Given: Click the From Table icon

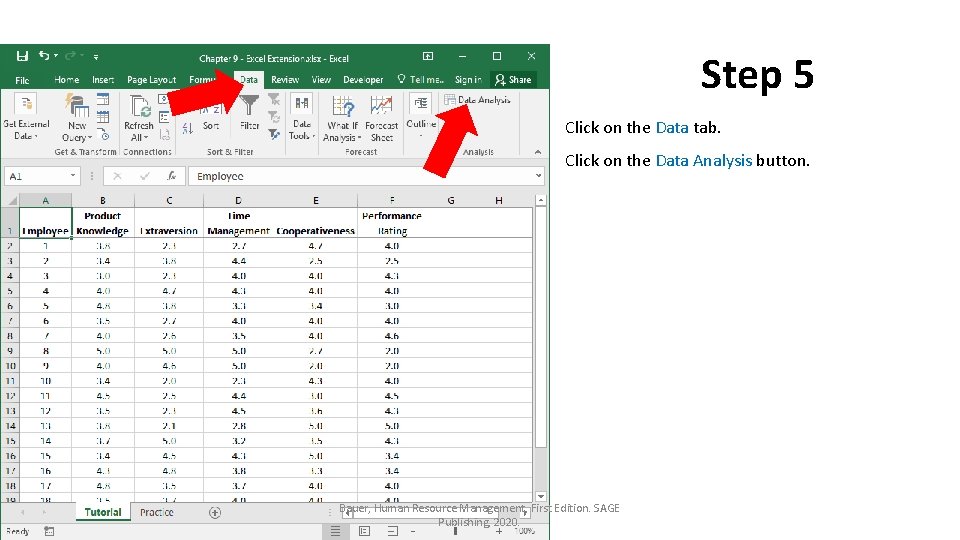Looking at the screenshot, I should point(103,117).
